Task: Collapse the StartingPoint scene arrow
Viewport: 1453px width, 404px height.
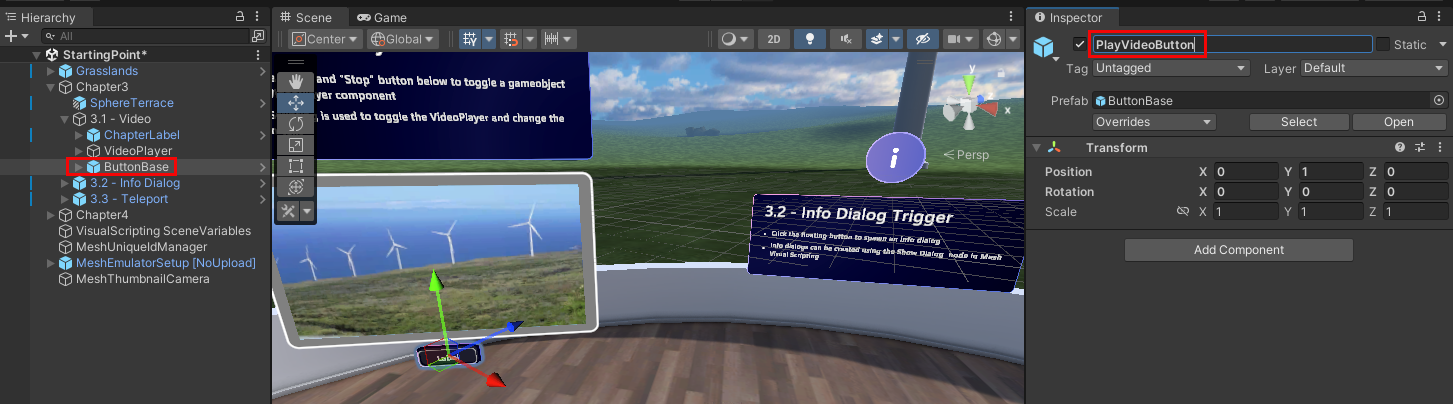Action: [x=37, y=54]
